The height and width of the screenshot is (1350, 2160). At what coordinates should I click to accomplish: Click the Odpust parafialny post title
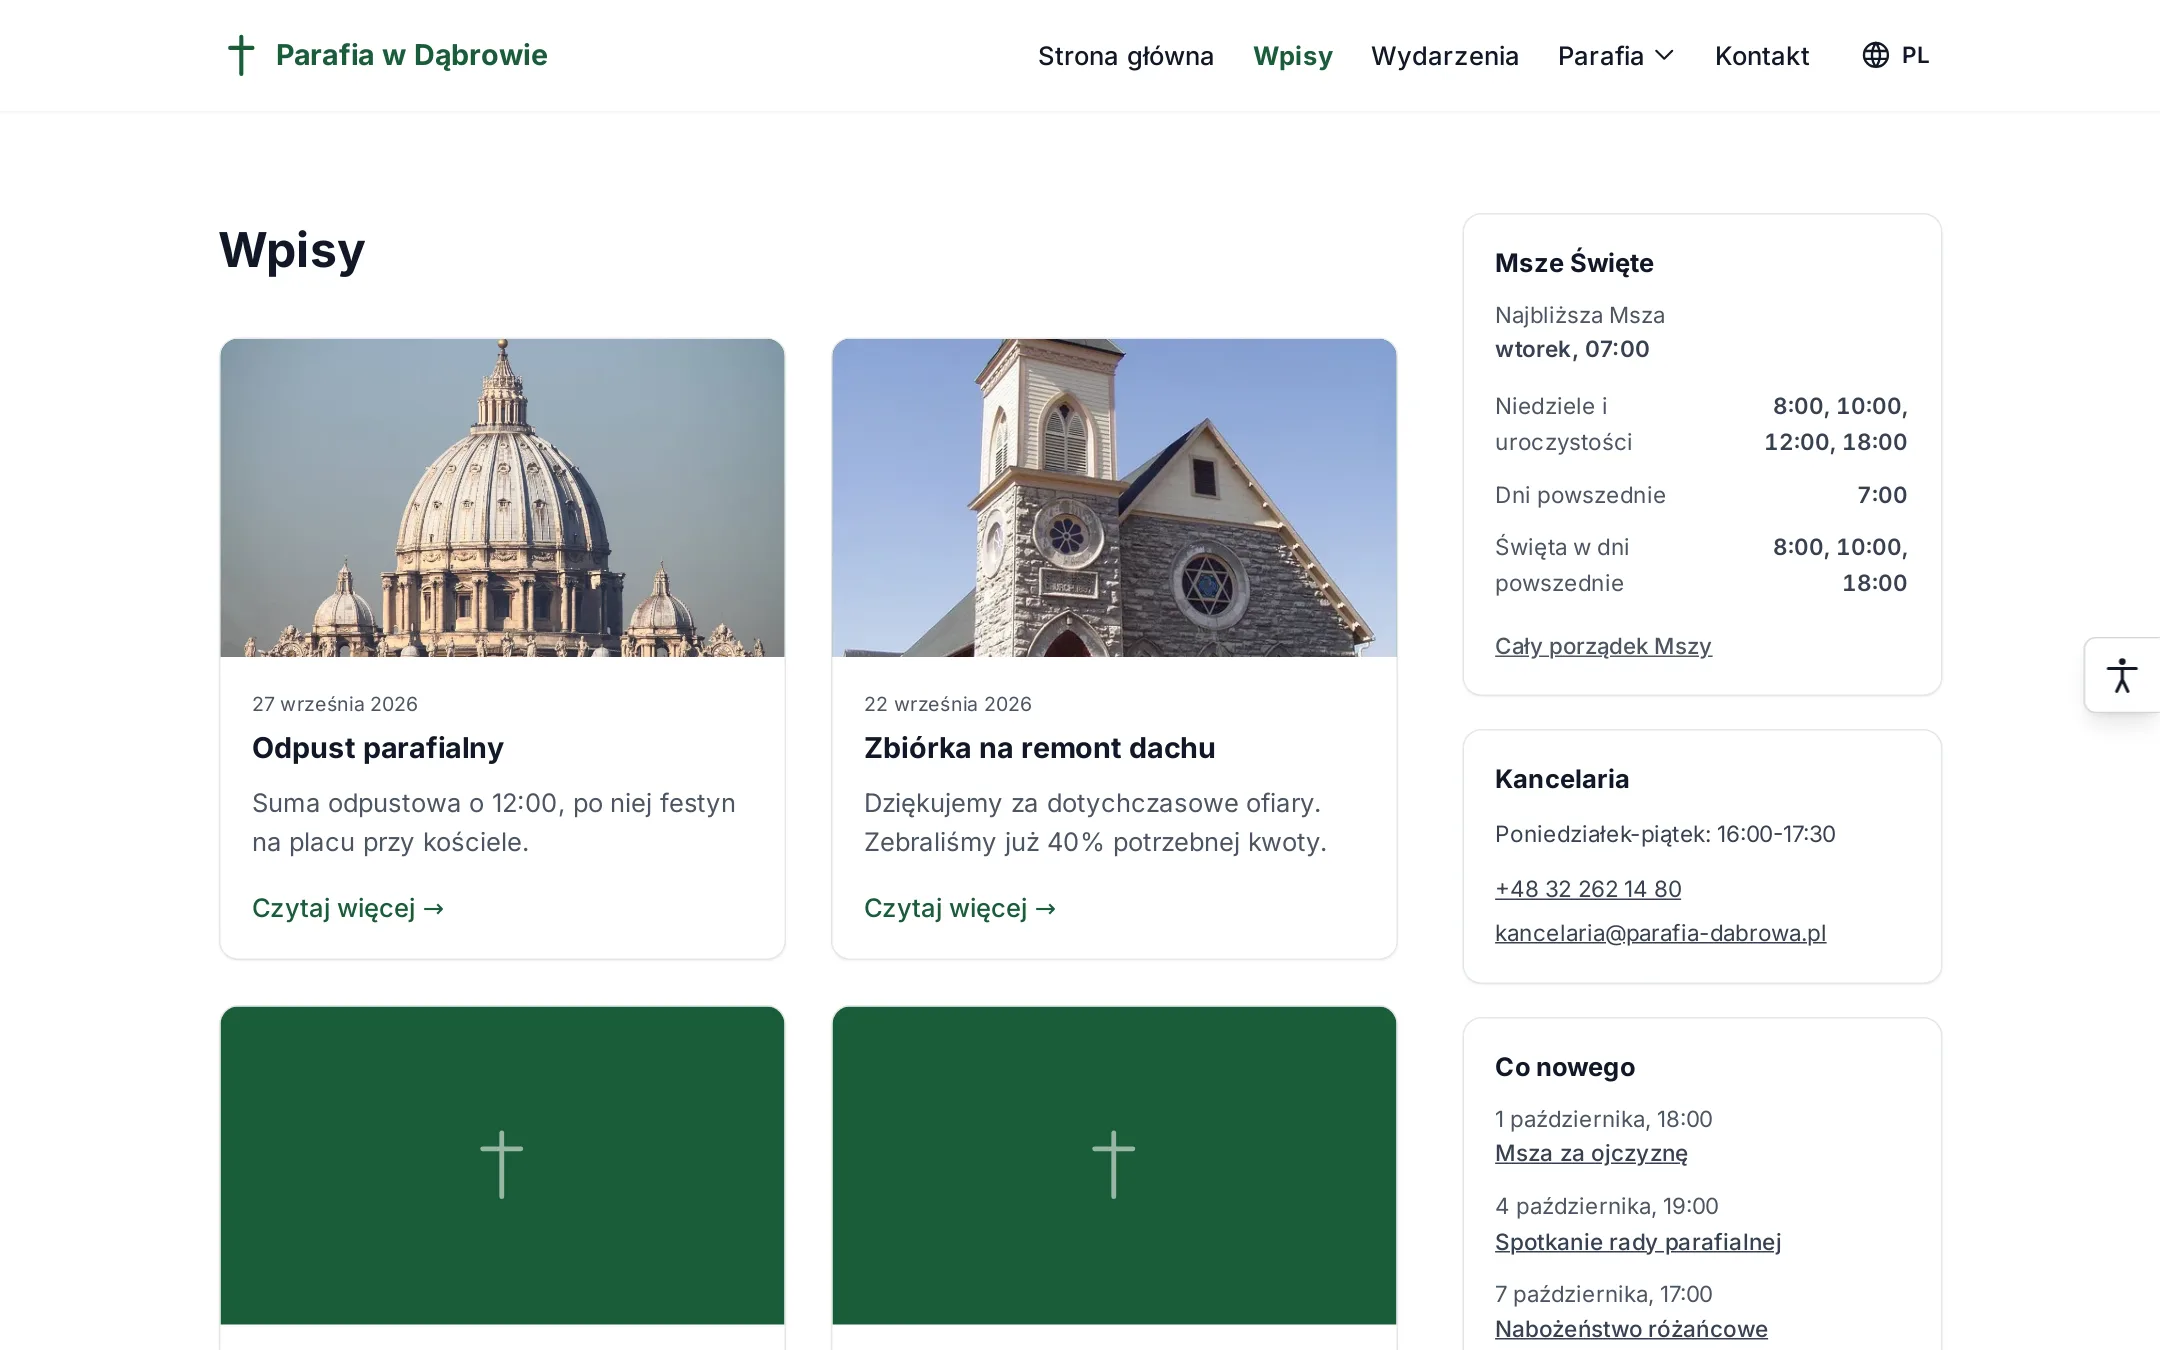[378, 748]
